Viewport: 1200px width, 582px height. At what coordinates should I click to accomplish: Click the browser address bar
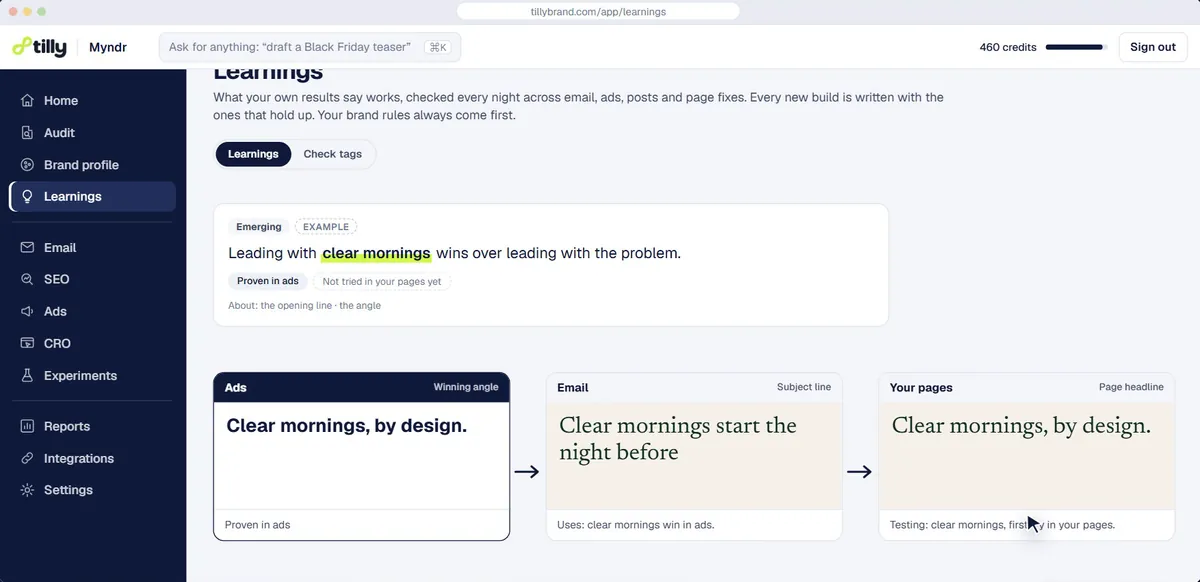point(598,12)
